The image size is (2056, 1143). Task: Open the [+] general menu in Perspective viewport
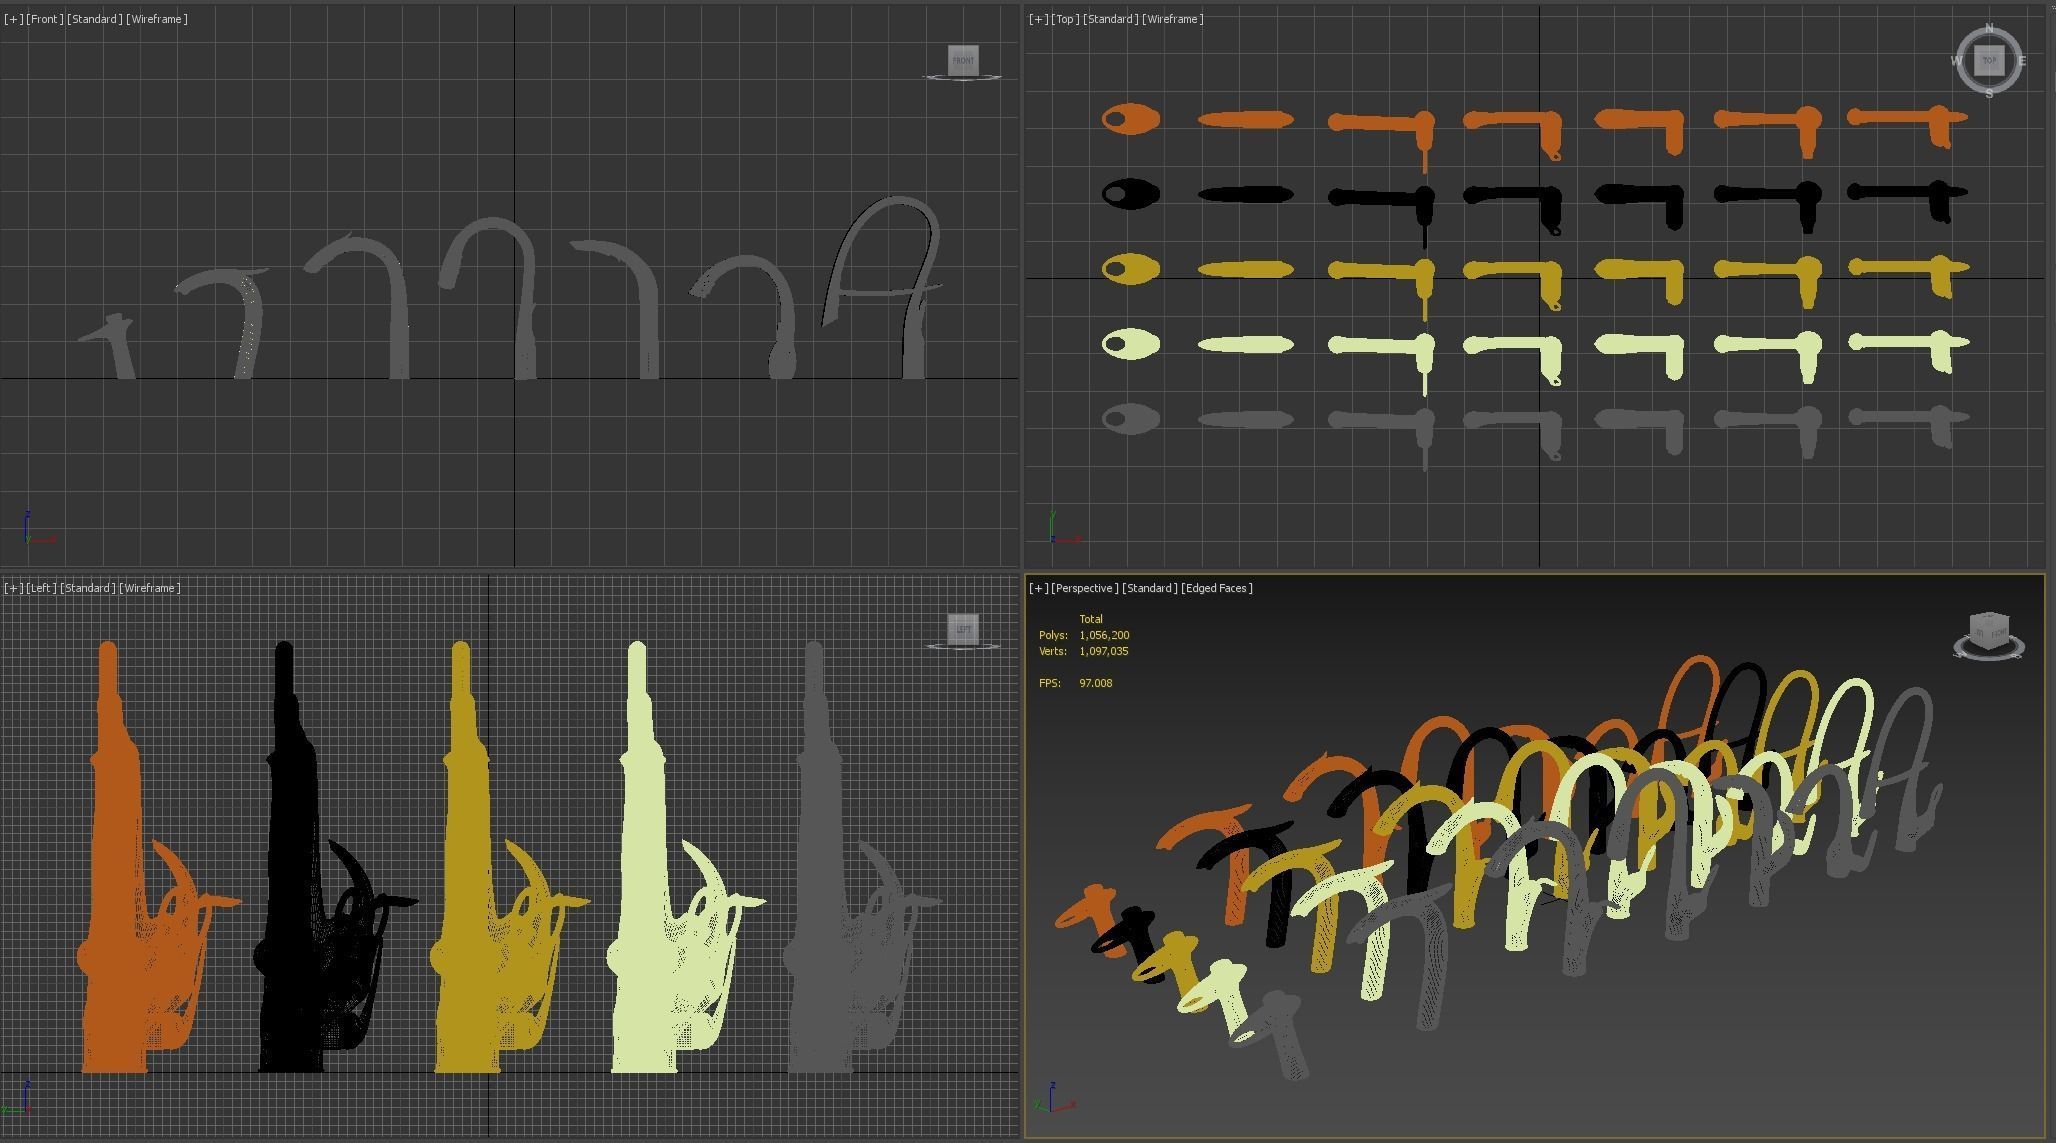click(x=1038, y=588)
